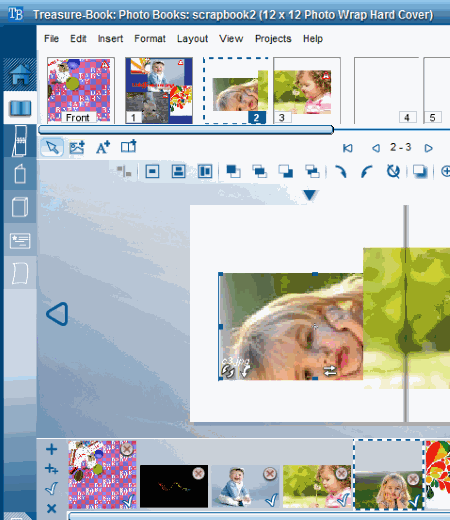
Task: Remove the baby in blue tray photo
Action: click(x=270, y=473)
